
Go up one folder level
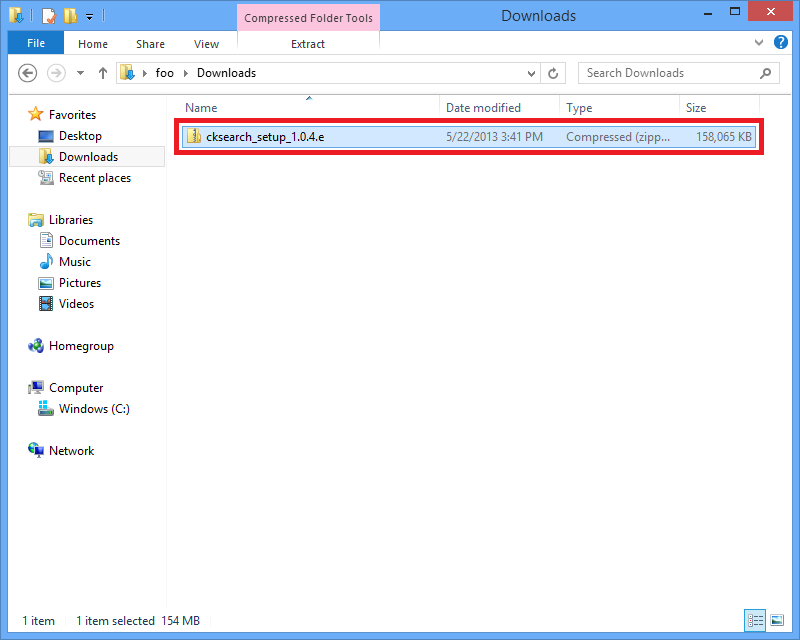(x=103, y=73)
